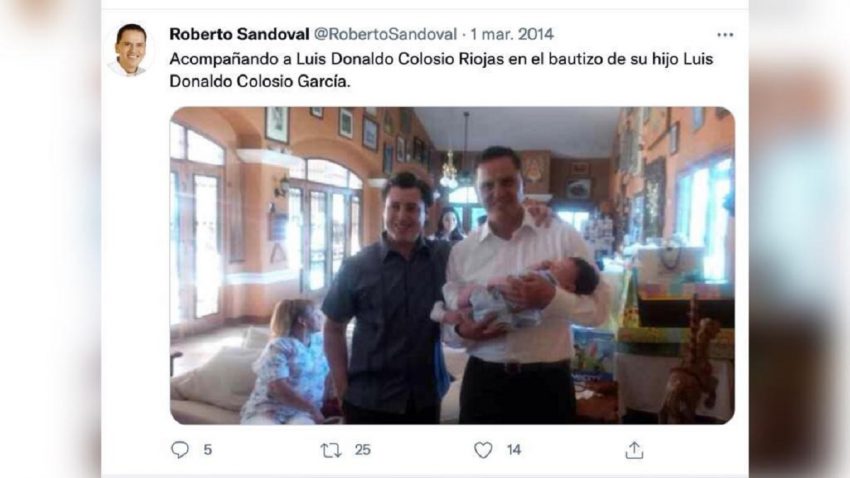Retweet using the arrows icon
The height and width of the screenshot is (478, 850).
click(331, 450)
